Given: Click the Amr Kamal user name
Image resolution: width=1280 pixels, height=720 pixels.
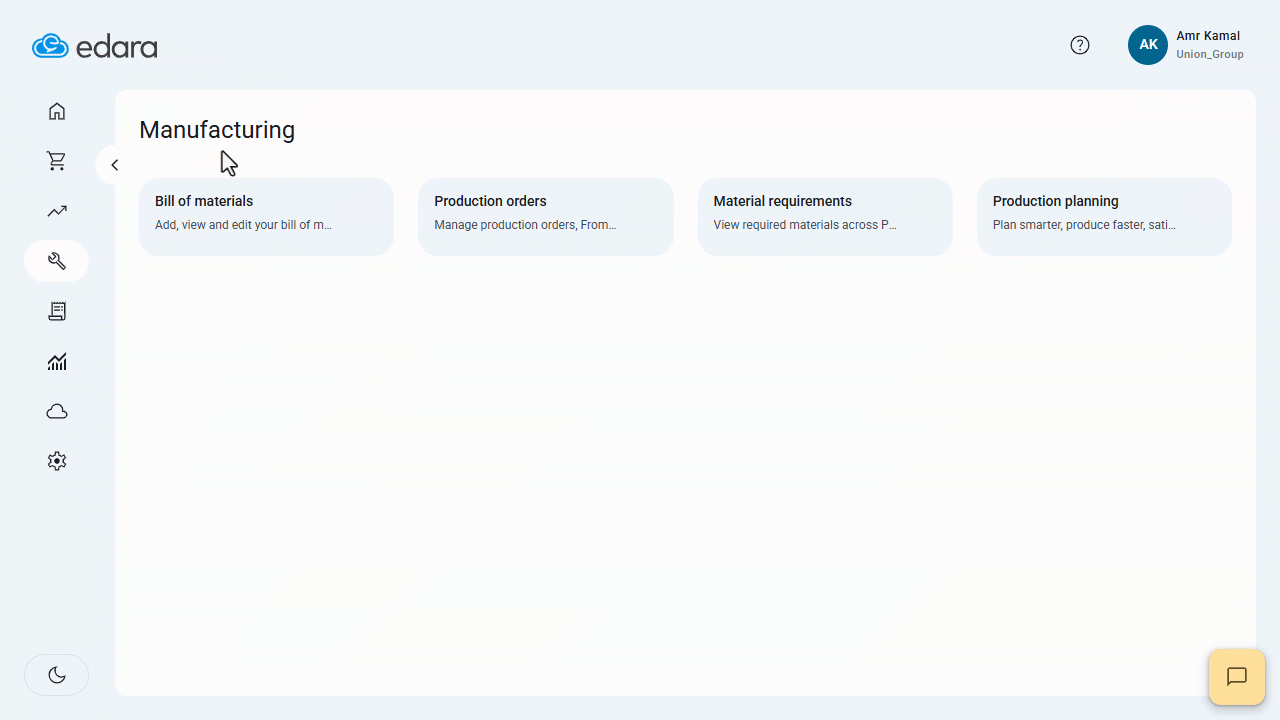Looking at the screenshot, I should tap(1208, 36).
